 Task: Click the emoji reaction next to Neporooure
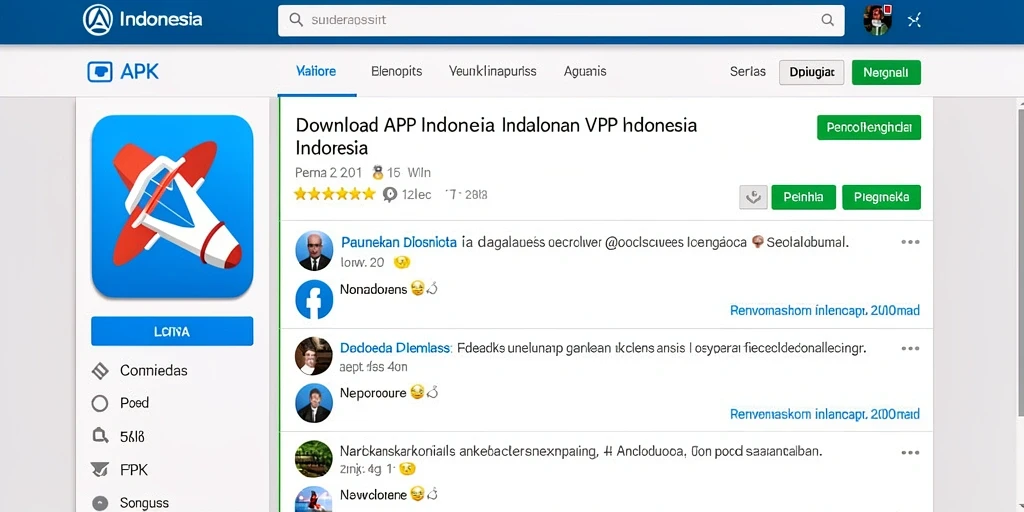(417, 392)
